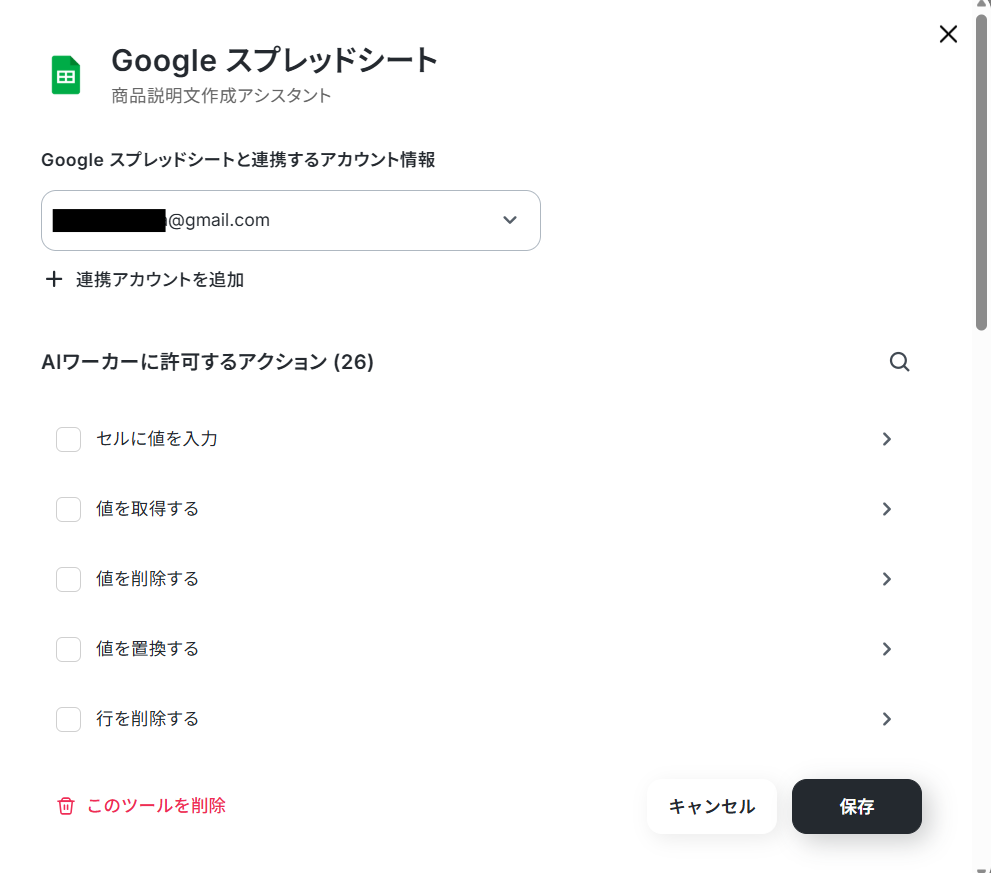Click the plus icon to add linked account

(x=54, y=279)
